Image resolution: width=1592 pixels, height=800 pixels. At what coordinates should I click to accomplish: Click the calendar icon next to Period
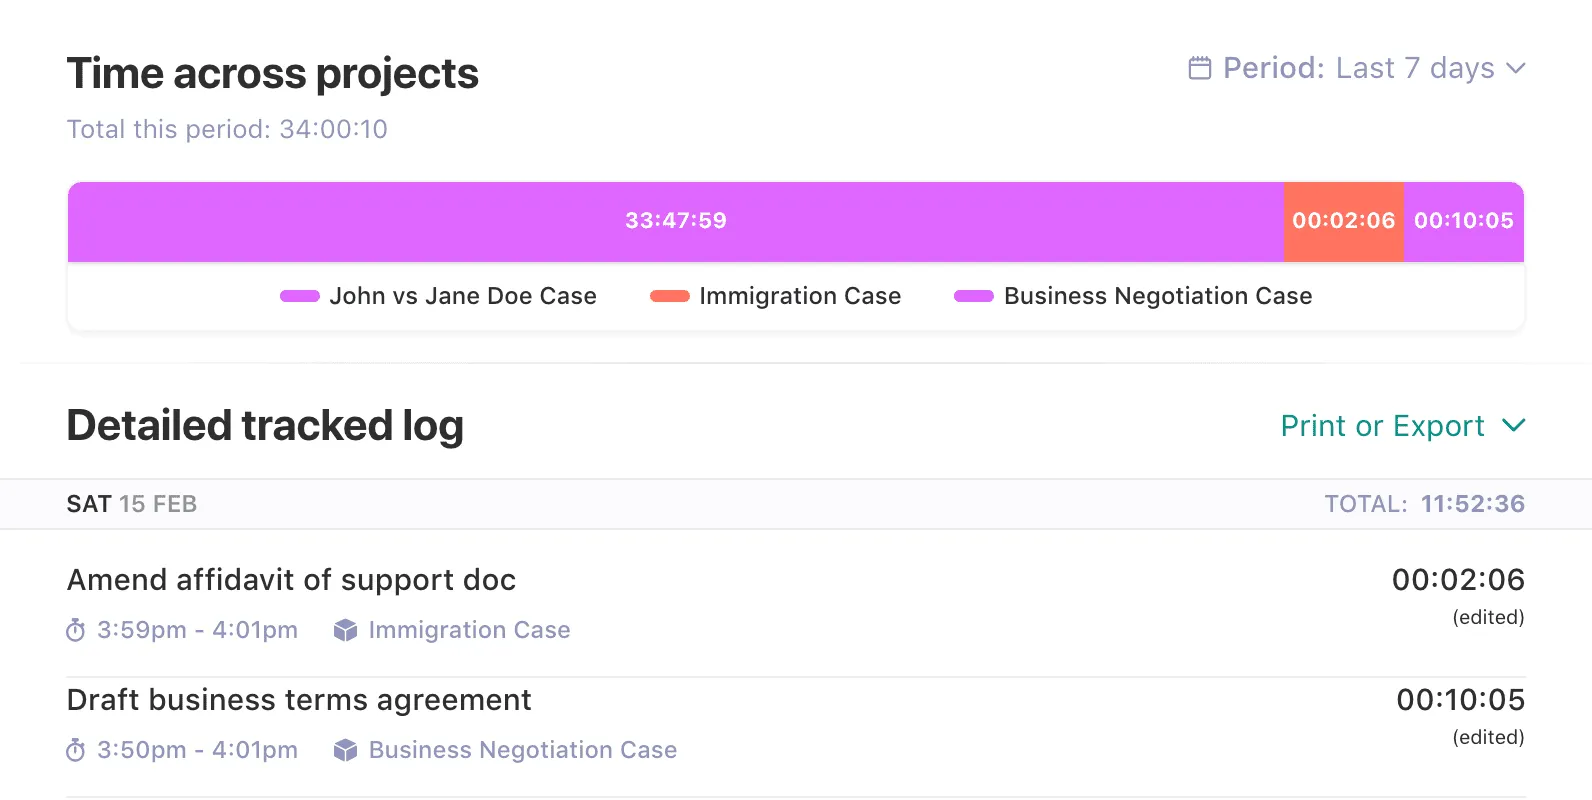pos(1199,68)
